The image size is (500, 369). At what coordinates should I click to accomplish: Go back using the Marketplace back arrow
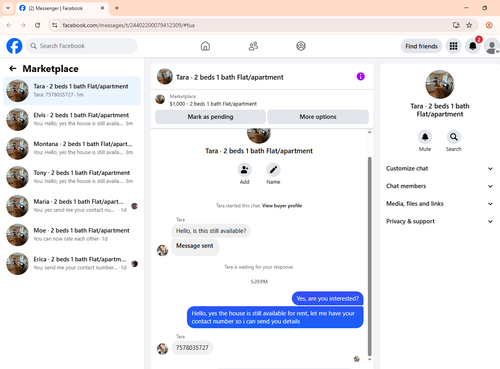click(x=13, y=69)
